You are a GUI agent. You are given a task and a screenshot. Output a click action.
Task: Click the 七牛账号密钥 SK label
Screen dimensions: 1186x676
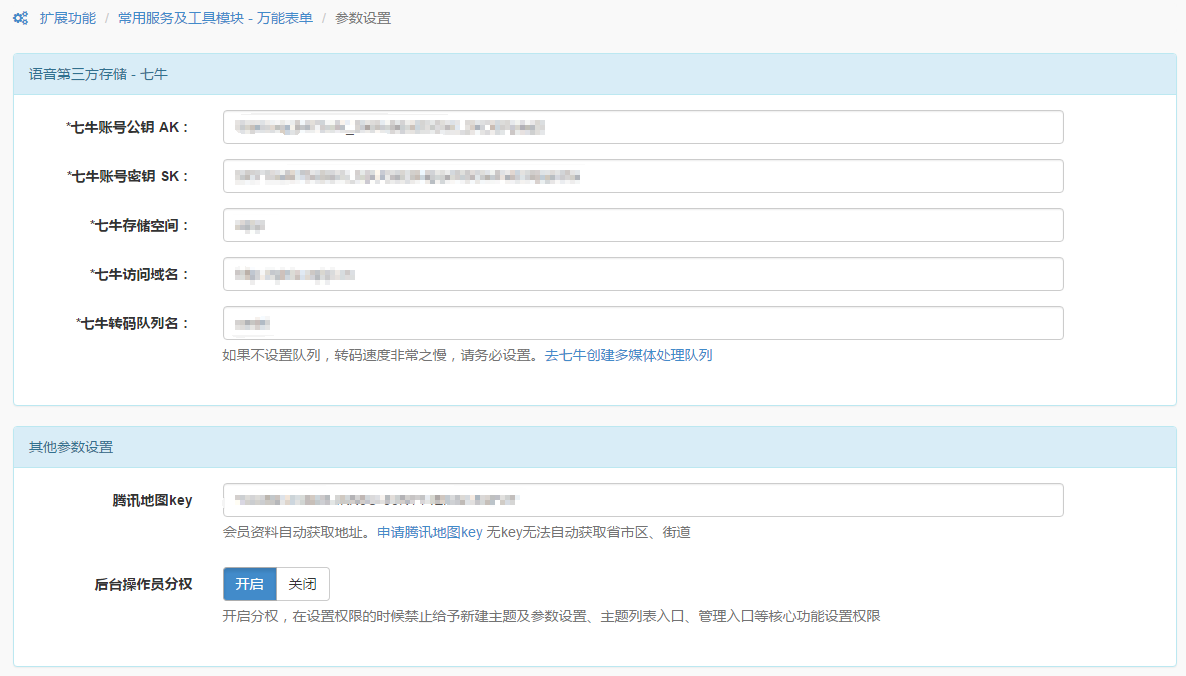(x=127, y=176)
